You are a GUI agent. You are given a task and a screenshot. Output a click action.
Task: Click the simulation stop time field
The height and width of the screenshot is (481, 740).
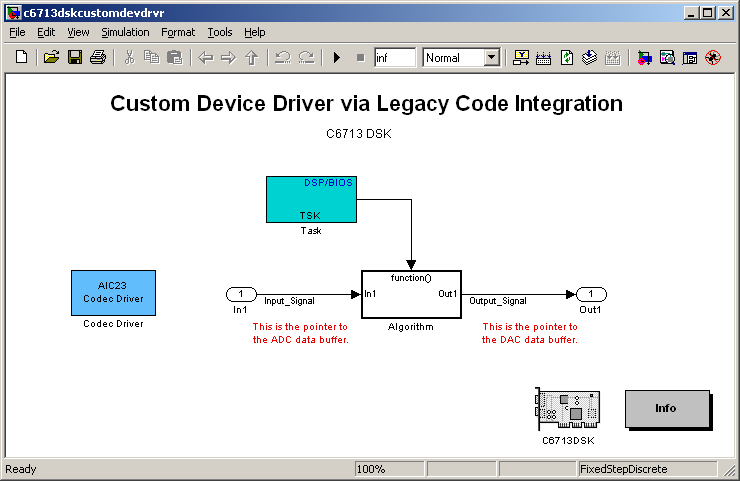(395, 58)
